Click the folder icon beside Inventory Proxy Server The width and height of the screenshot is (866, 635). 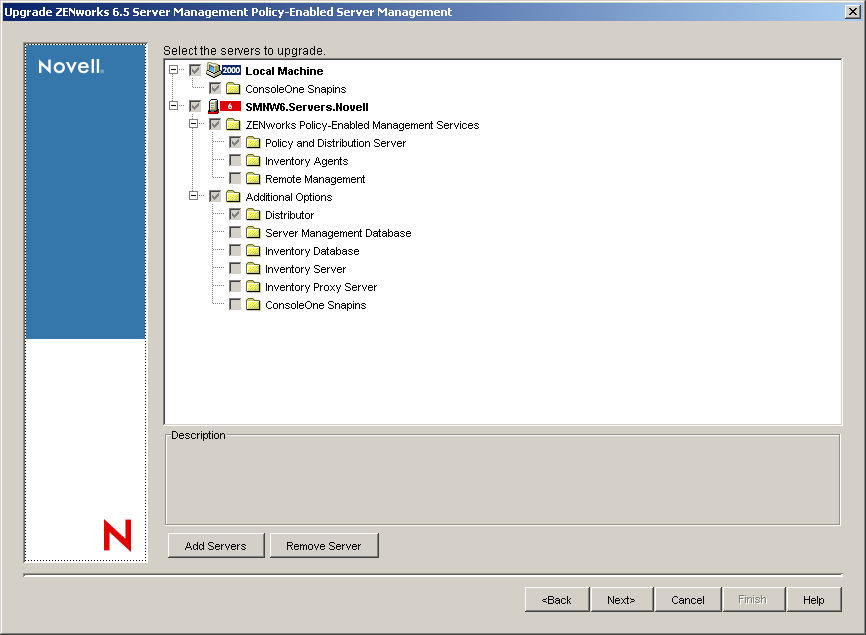[254, 286]
